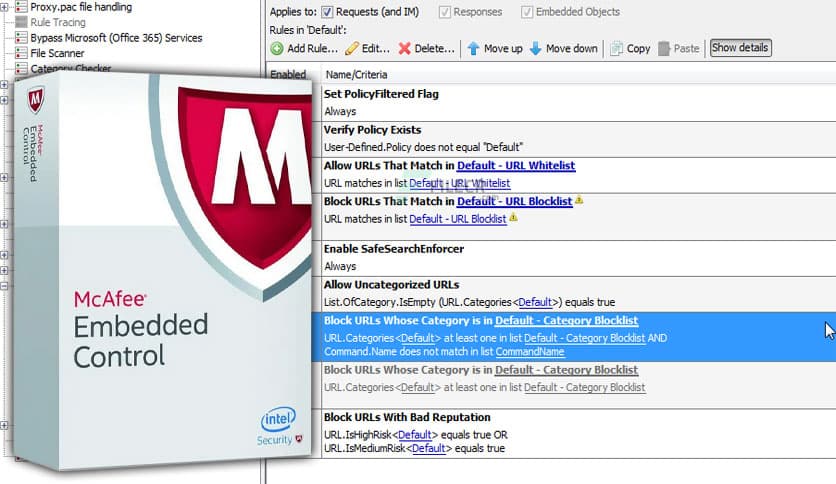The height and width of the screenshot is (484, 836).
Task: Open Default - URL Whitelist link in criteria line
Action: click(460, 183)
